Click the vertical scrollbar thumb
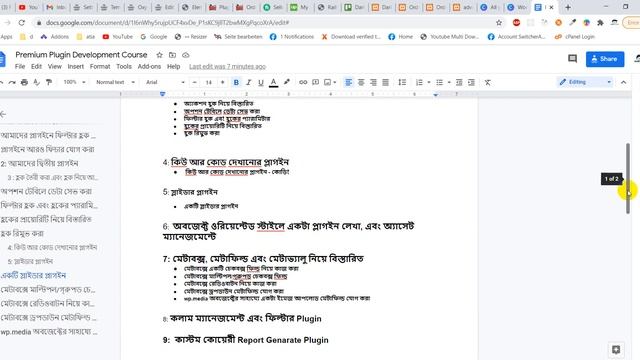640x360 pixels. pyautogui.click(x=628, y=178)
